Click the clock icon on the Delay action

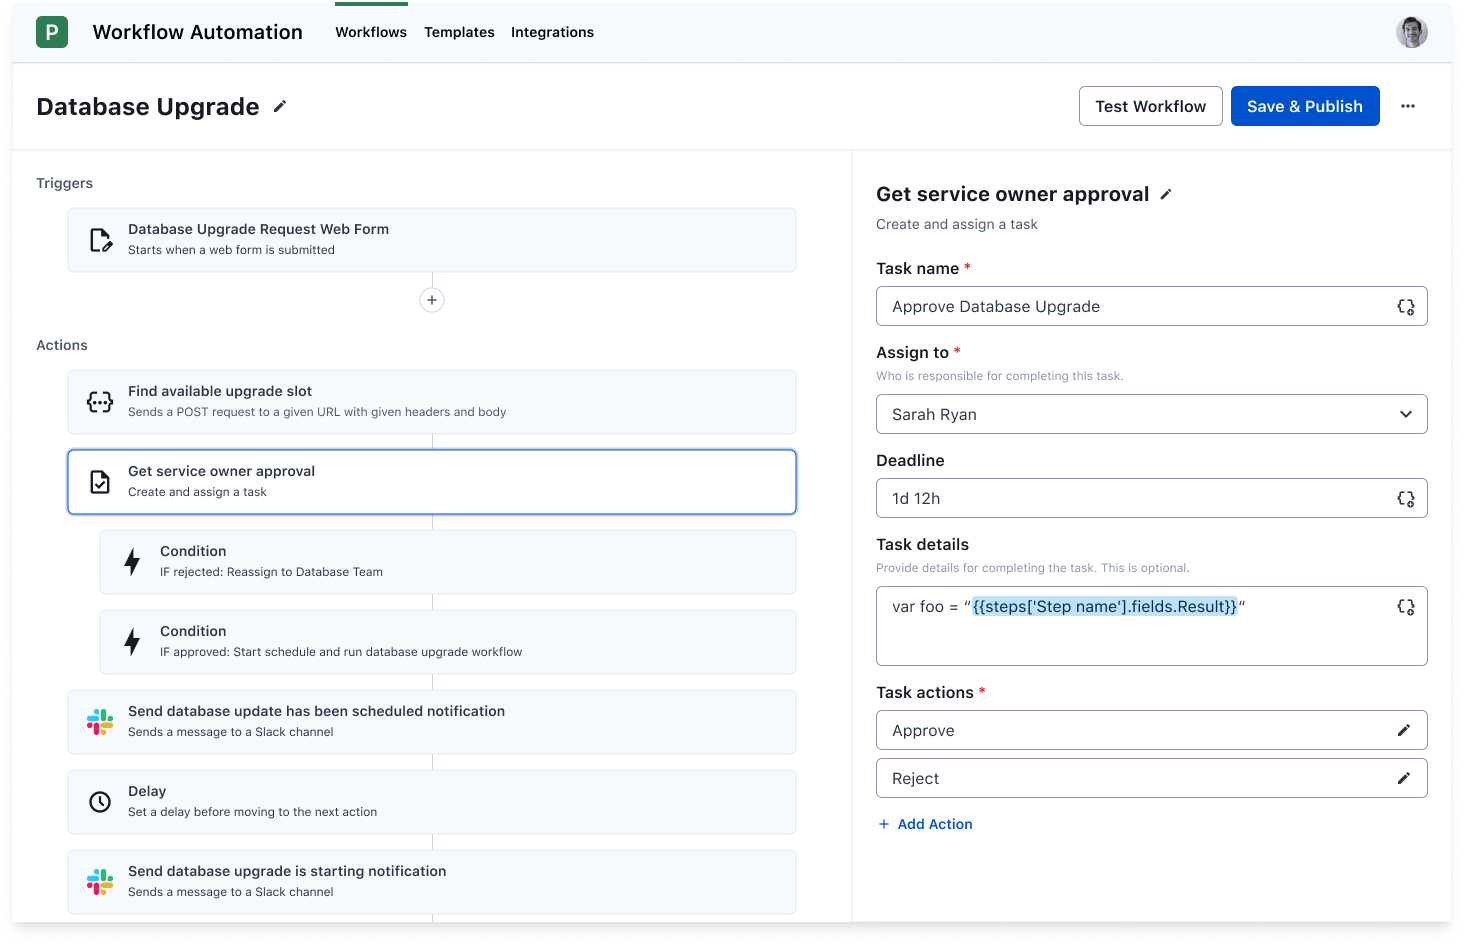point(100,801)
